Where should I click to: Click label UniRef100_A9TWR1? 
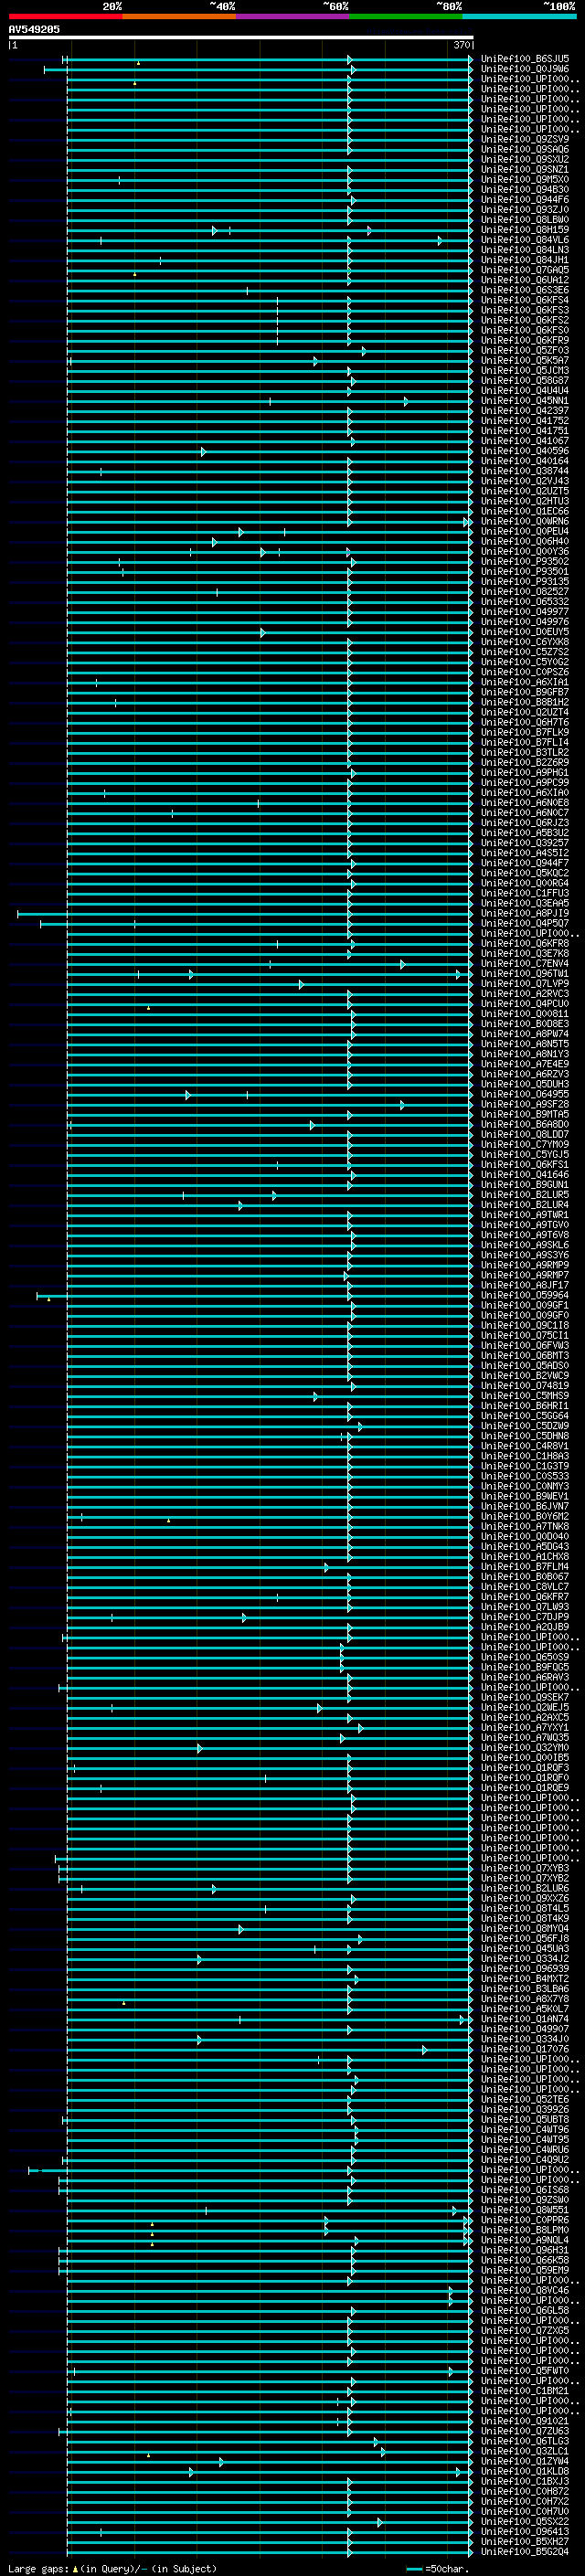coord(525,1214)
